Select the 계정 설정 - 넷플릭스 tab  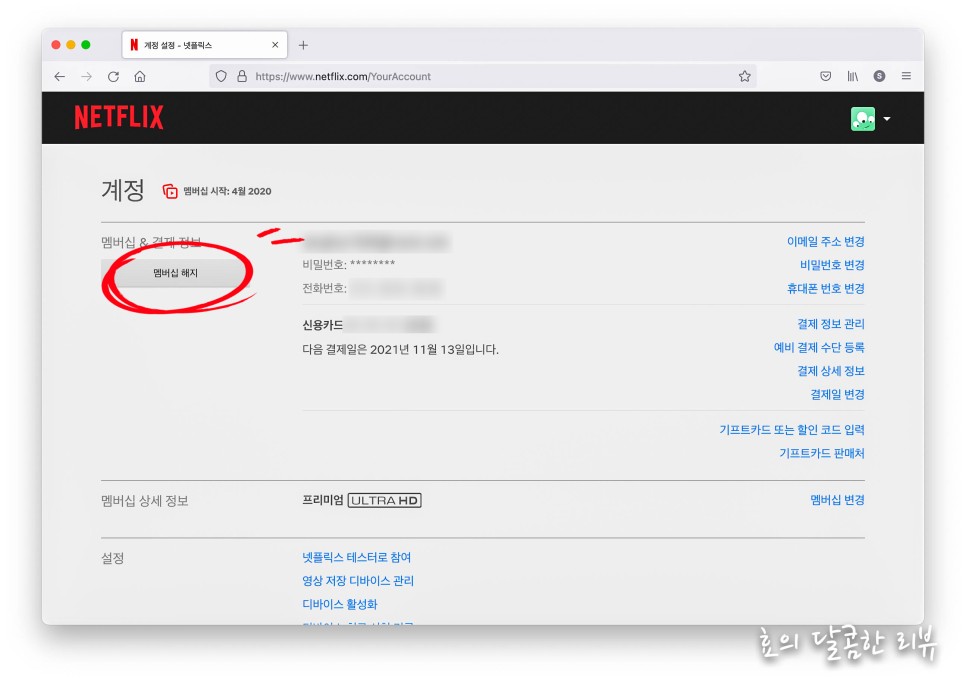(205, 45)
